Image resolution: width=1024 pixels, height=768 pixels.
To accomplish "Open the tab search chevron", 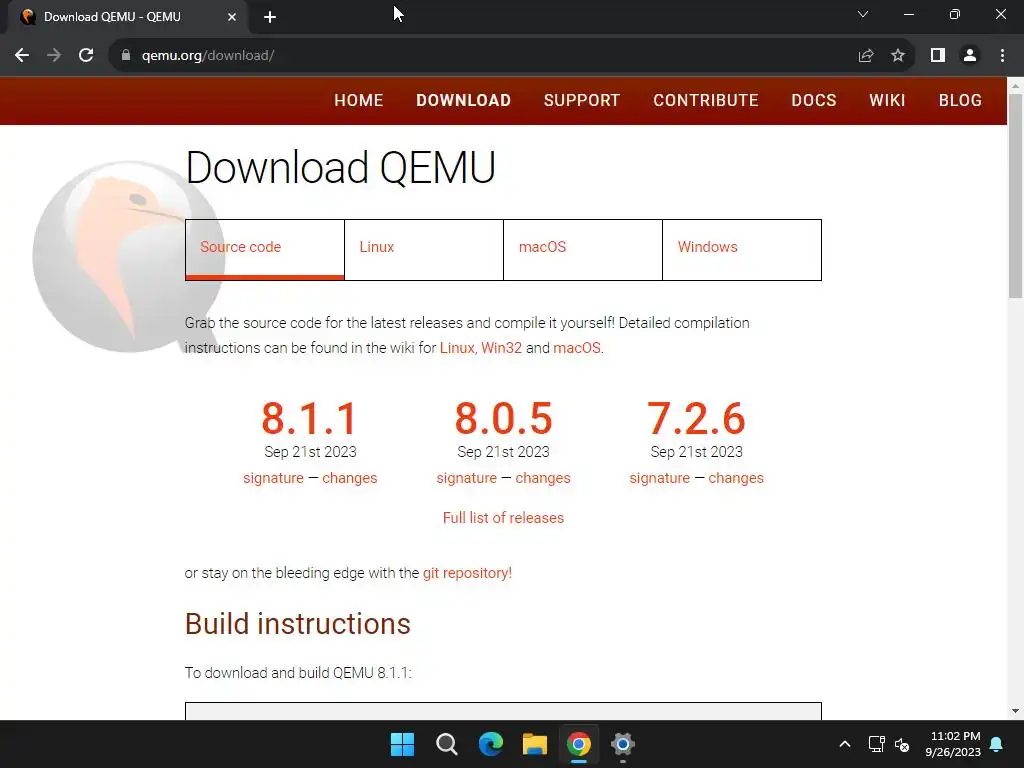I will click(x=863, y=14).
